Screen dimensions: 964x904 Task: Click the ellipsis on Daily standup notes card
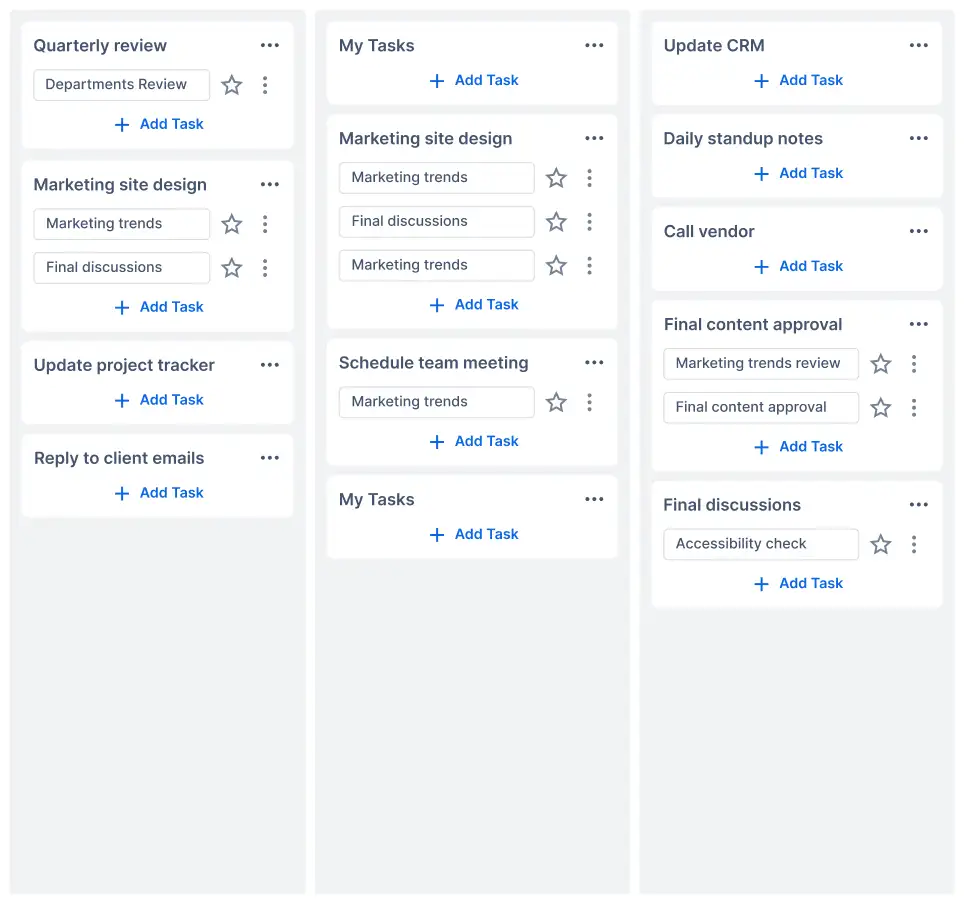918,138
